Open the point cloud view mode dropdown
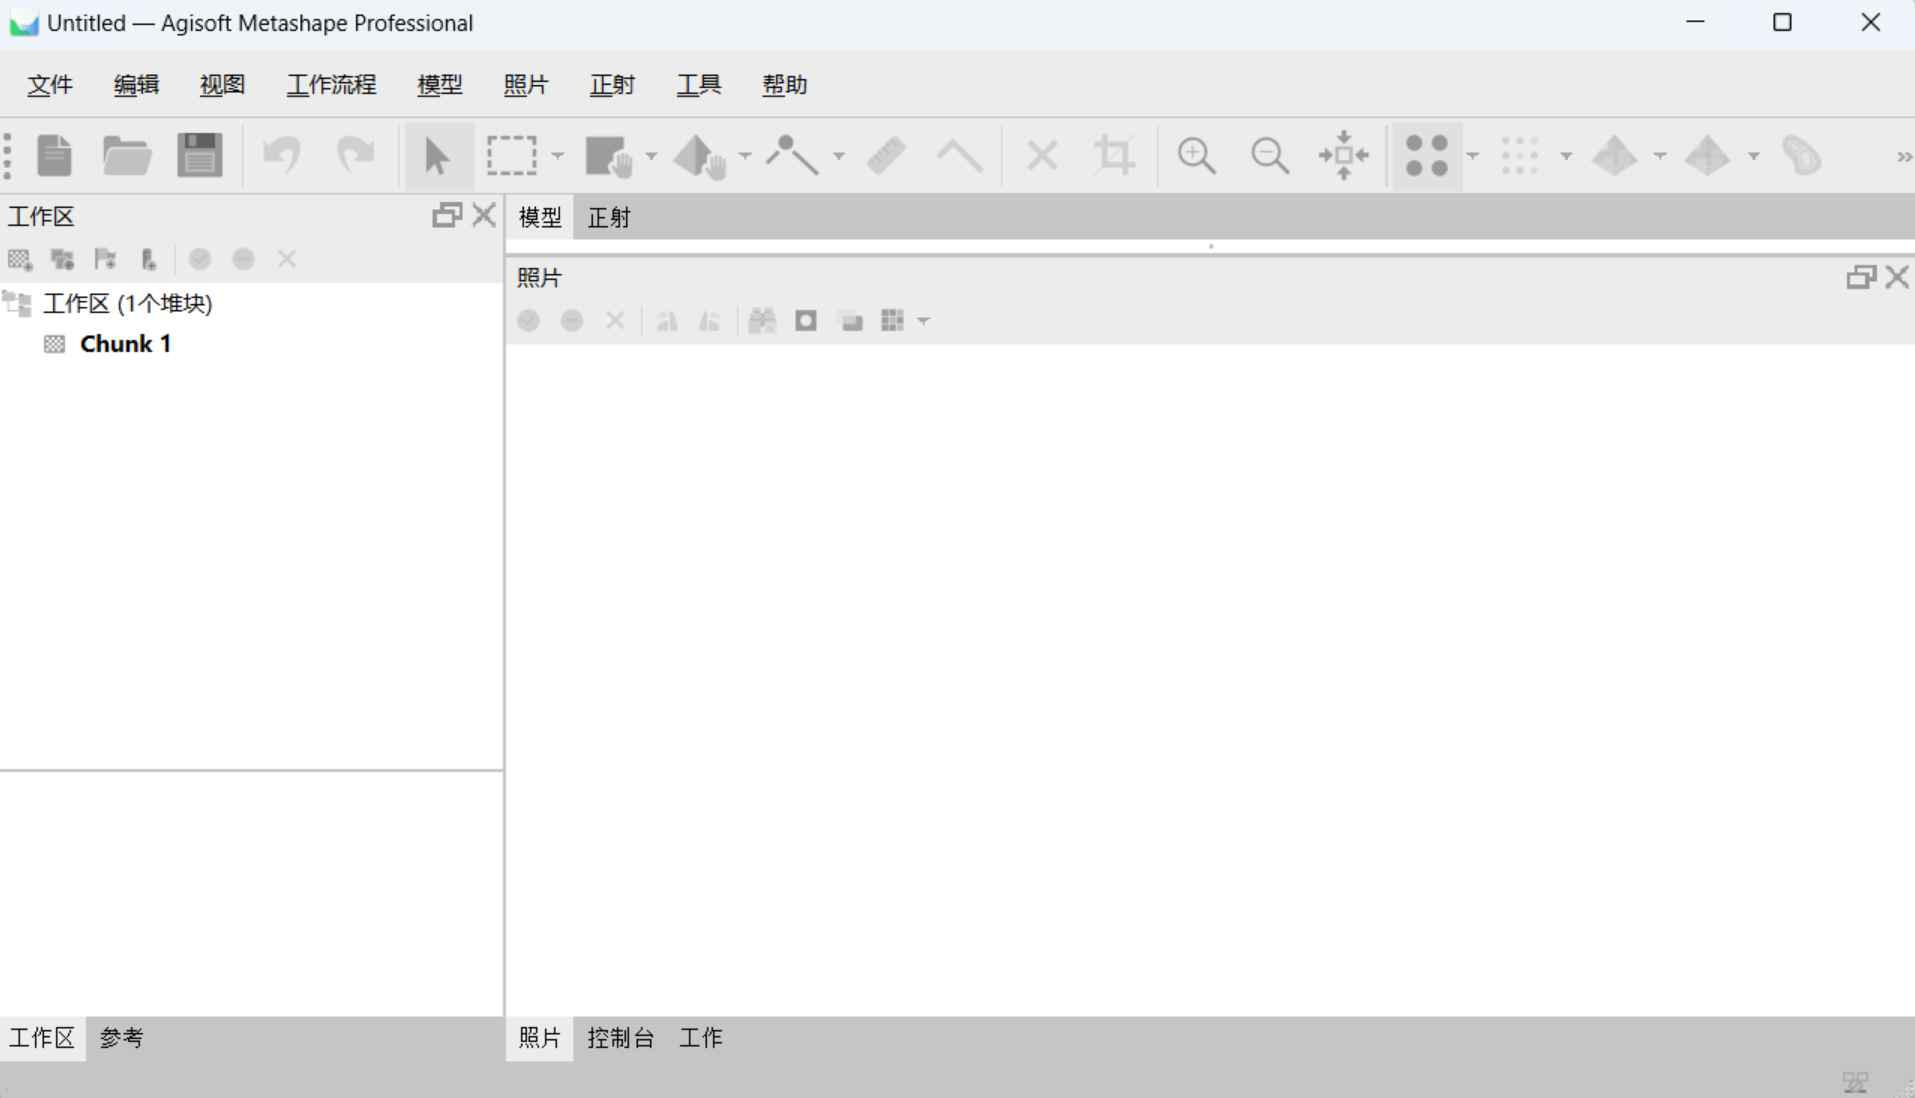This screenshot has width=1915, height=1098. [1473, 155]
